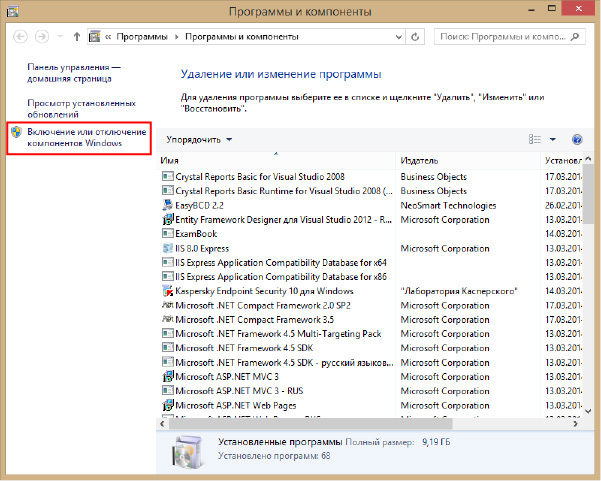
Task: Click the installed programs disc icon
Action: click(x=187, y=453)
